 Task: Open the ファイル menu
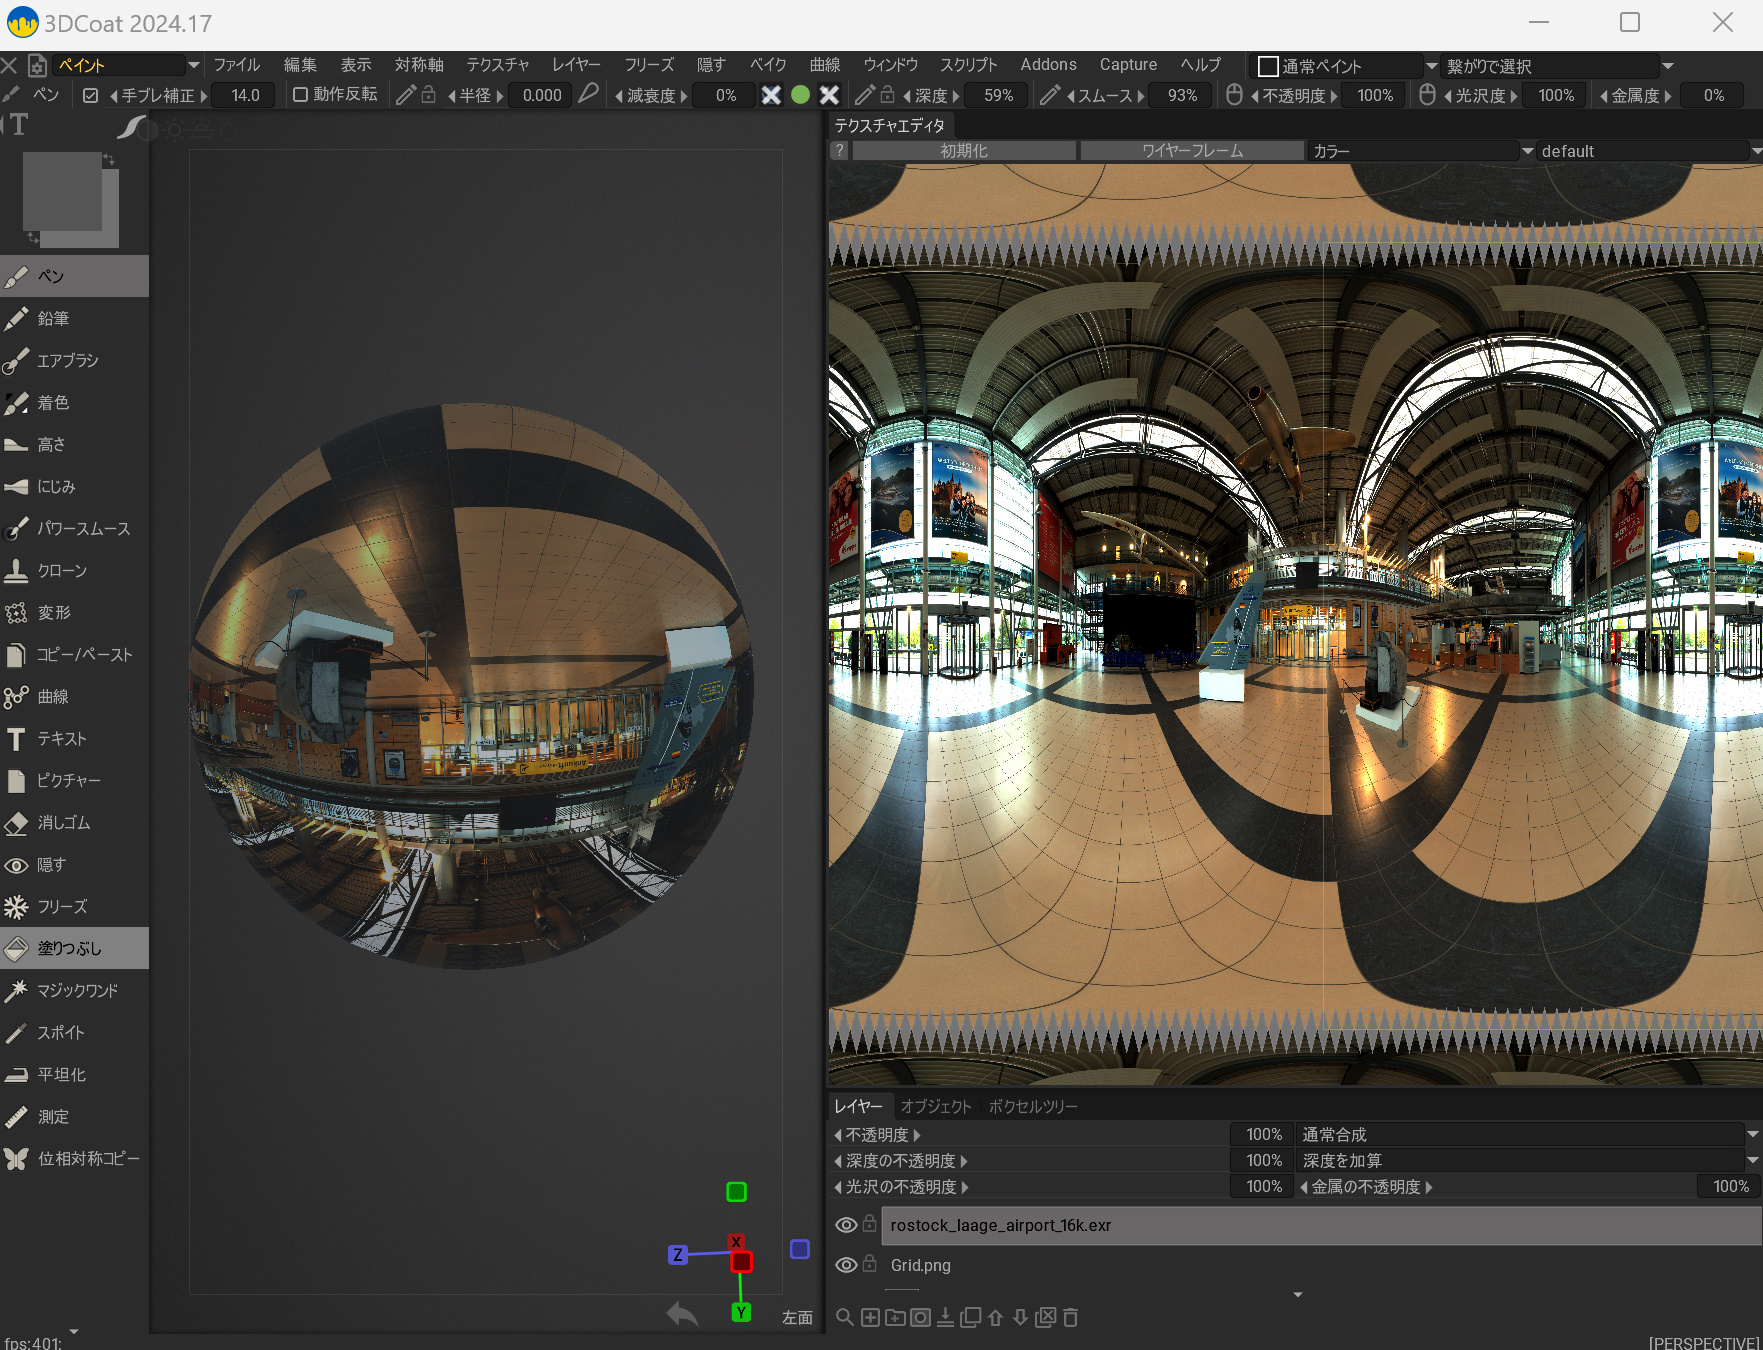pyautogui.click(x=236, y=65)
